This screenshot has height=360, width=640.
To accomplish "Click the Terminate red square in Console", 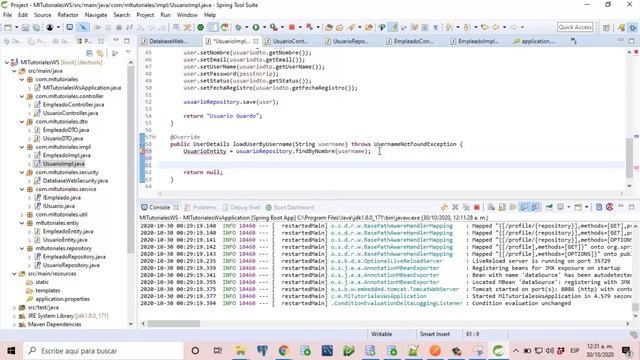I will click(x=476, y=207).
